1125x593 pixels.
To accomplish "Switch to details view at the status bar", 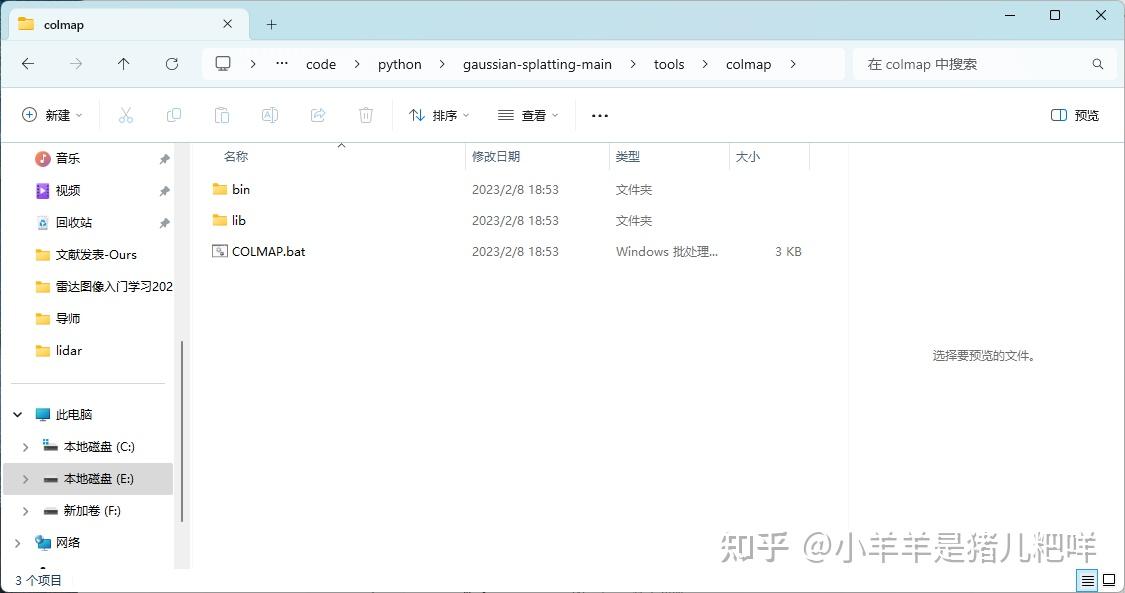I will point(1088,580).
